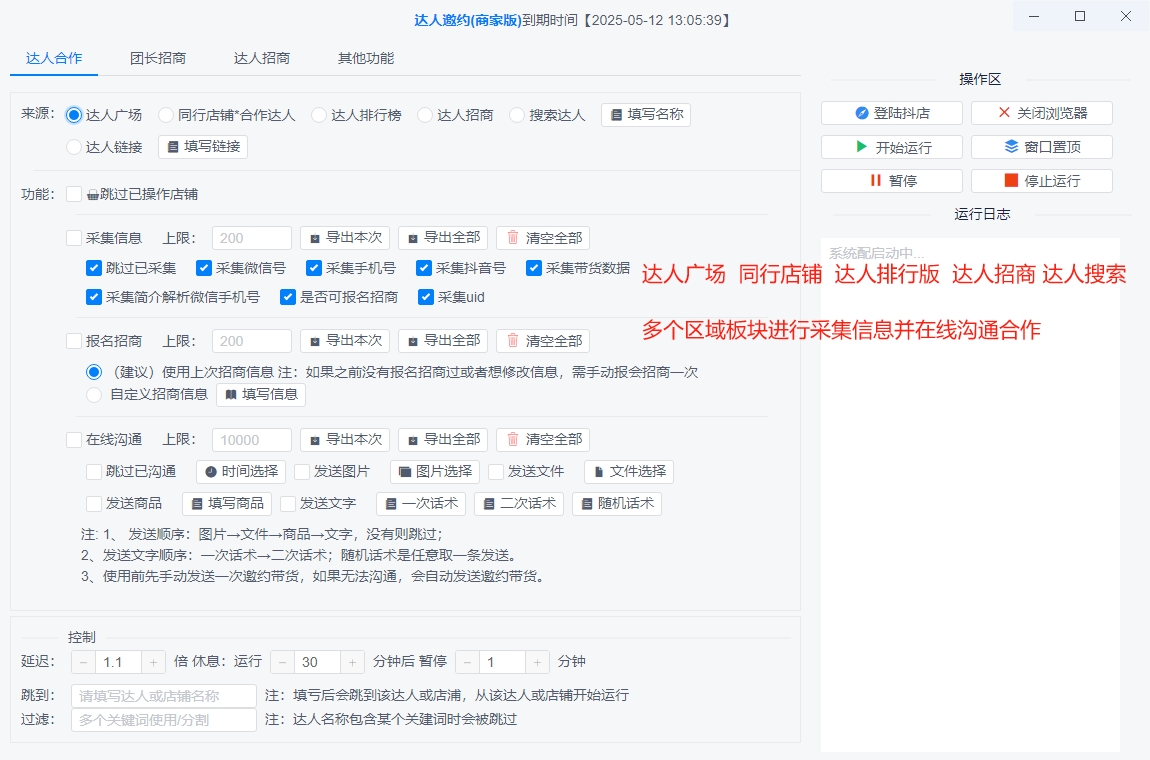Image resolution: width=1150 pixels, height=760 pixels.
Task: Switch to the 团长招商 tab
Action: point(159,58)
